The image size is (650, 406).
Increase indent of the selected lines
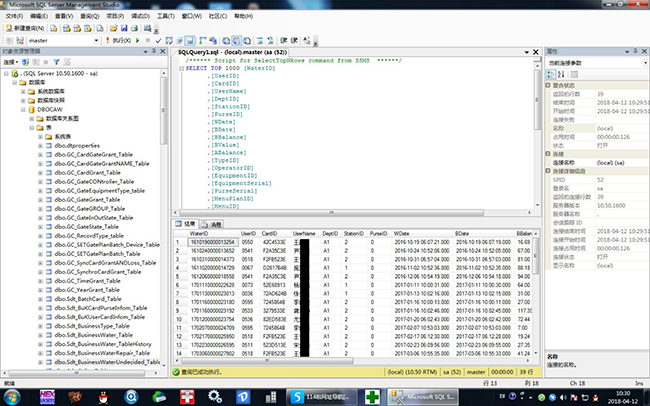click(294, 41)
